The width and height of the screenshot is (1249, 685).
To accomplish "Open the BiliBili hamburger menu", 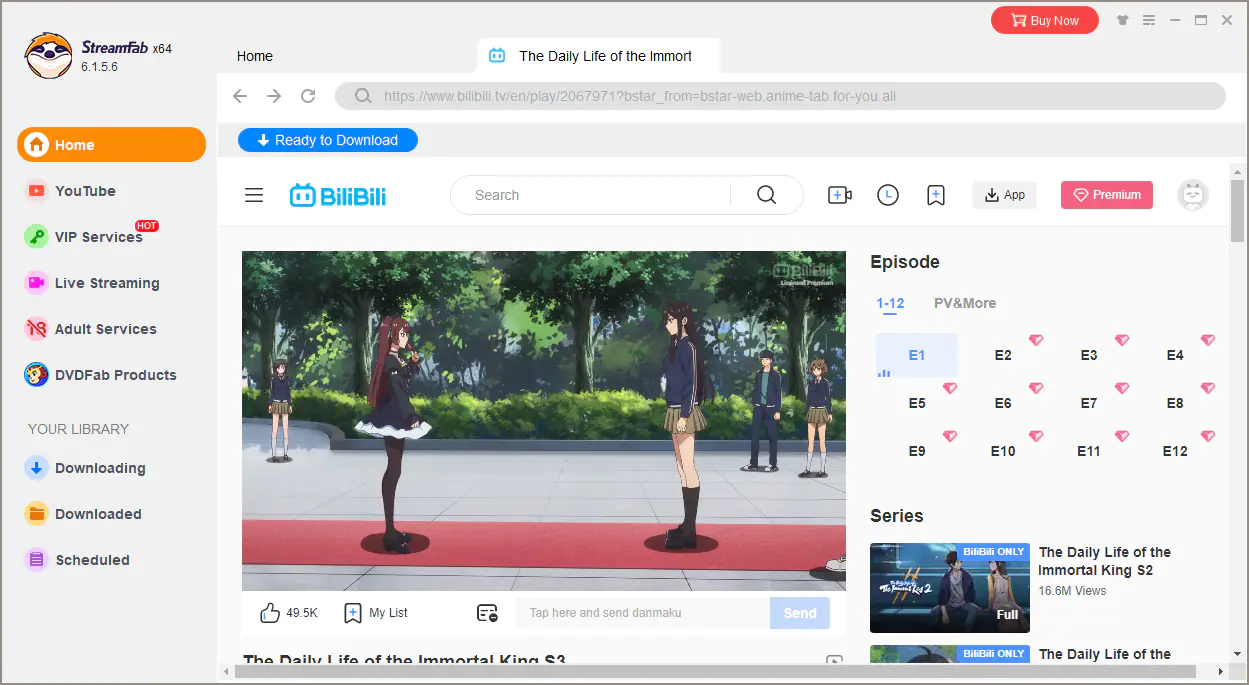I will (254, 195).
